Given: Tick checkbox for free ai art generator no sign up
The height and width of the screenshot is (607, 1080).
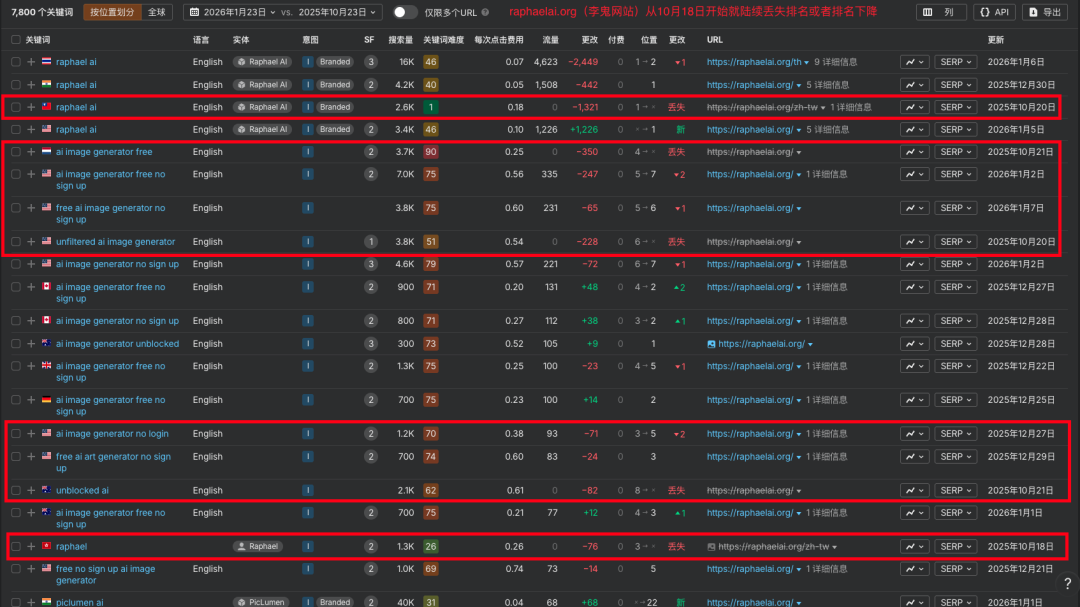Looking at the screenshot, I should pyautogui.click(x=16, y=457).
